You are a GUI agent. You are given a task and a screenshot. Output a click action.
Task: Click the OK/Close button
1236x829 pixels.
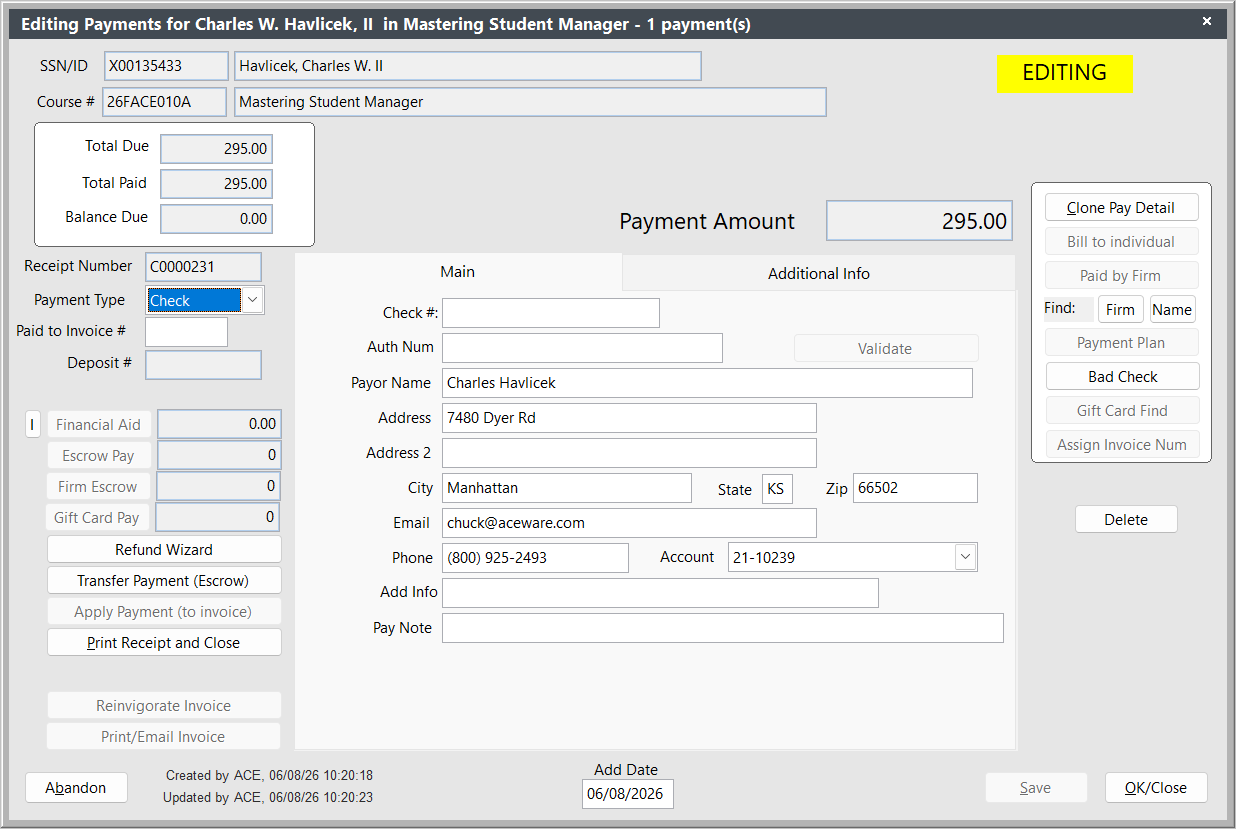click(x=1156, y=788)
